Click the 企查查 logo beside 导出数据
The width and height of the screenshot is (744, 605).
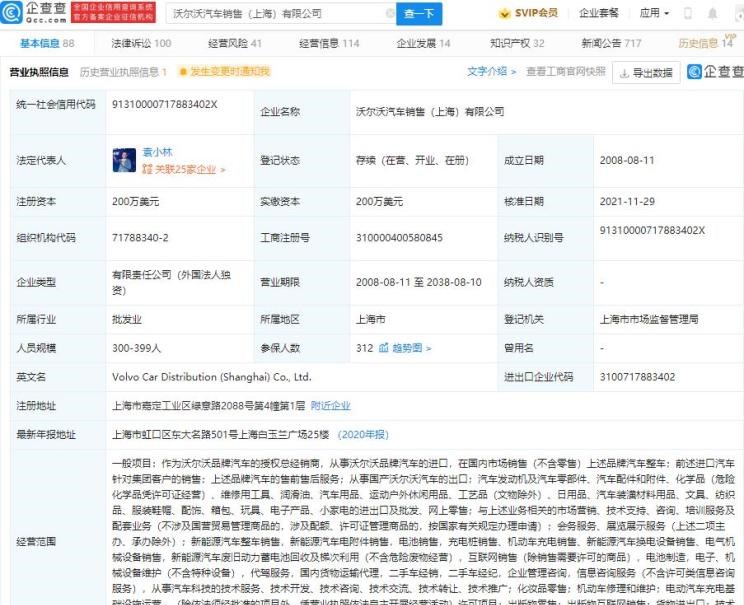pos(716,72)
